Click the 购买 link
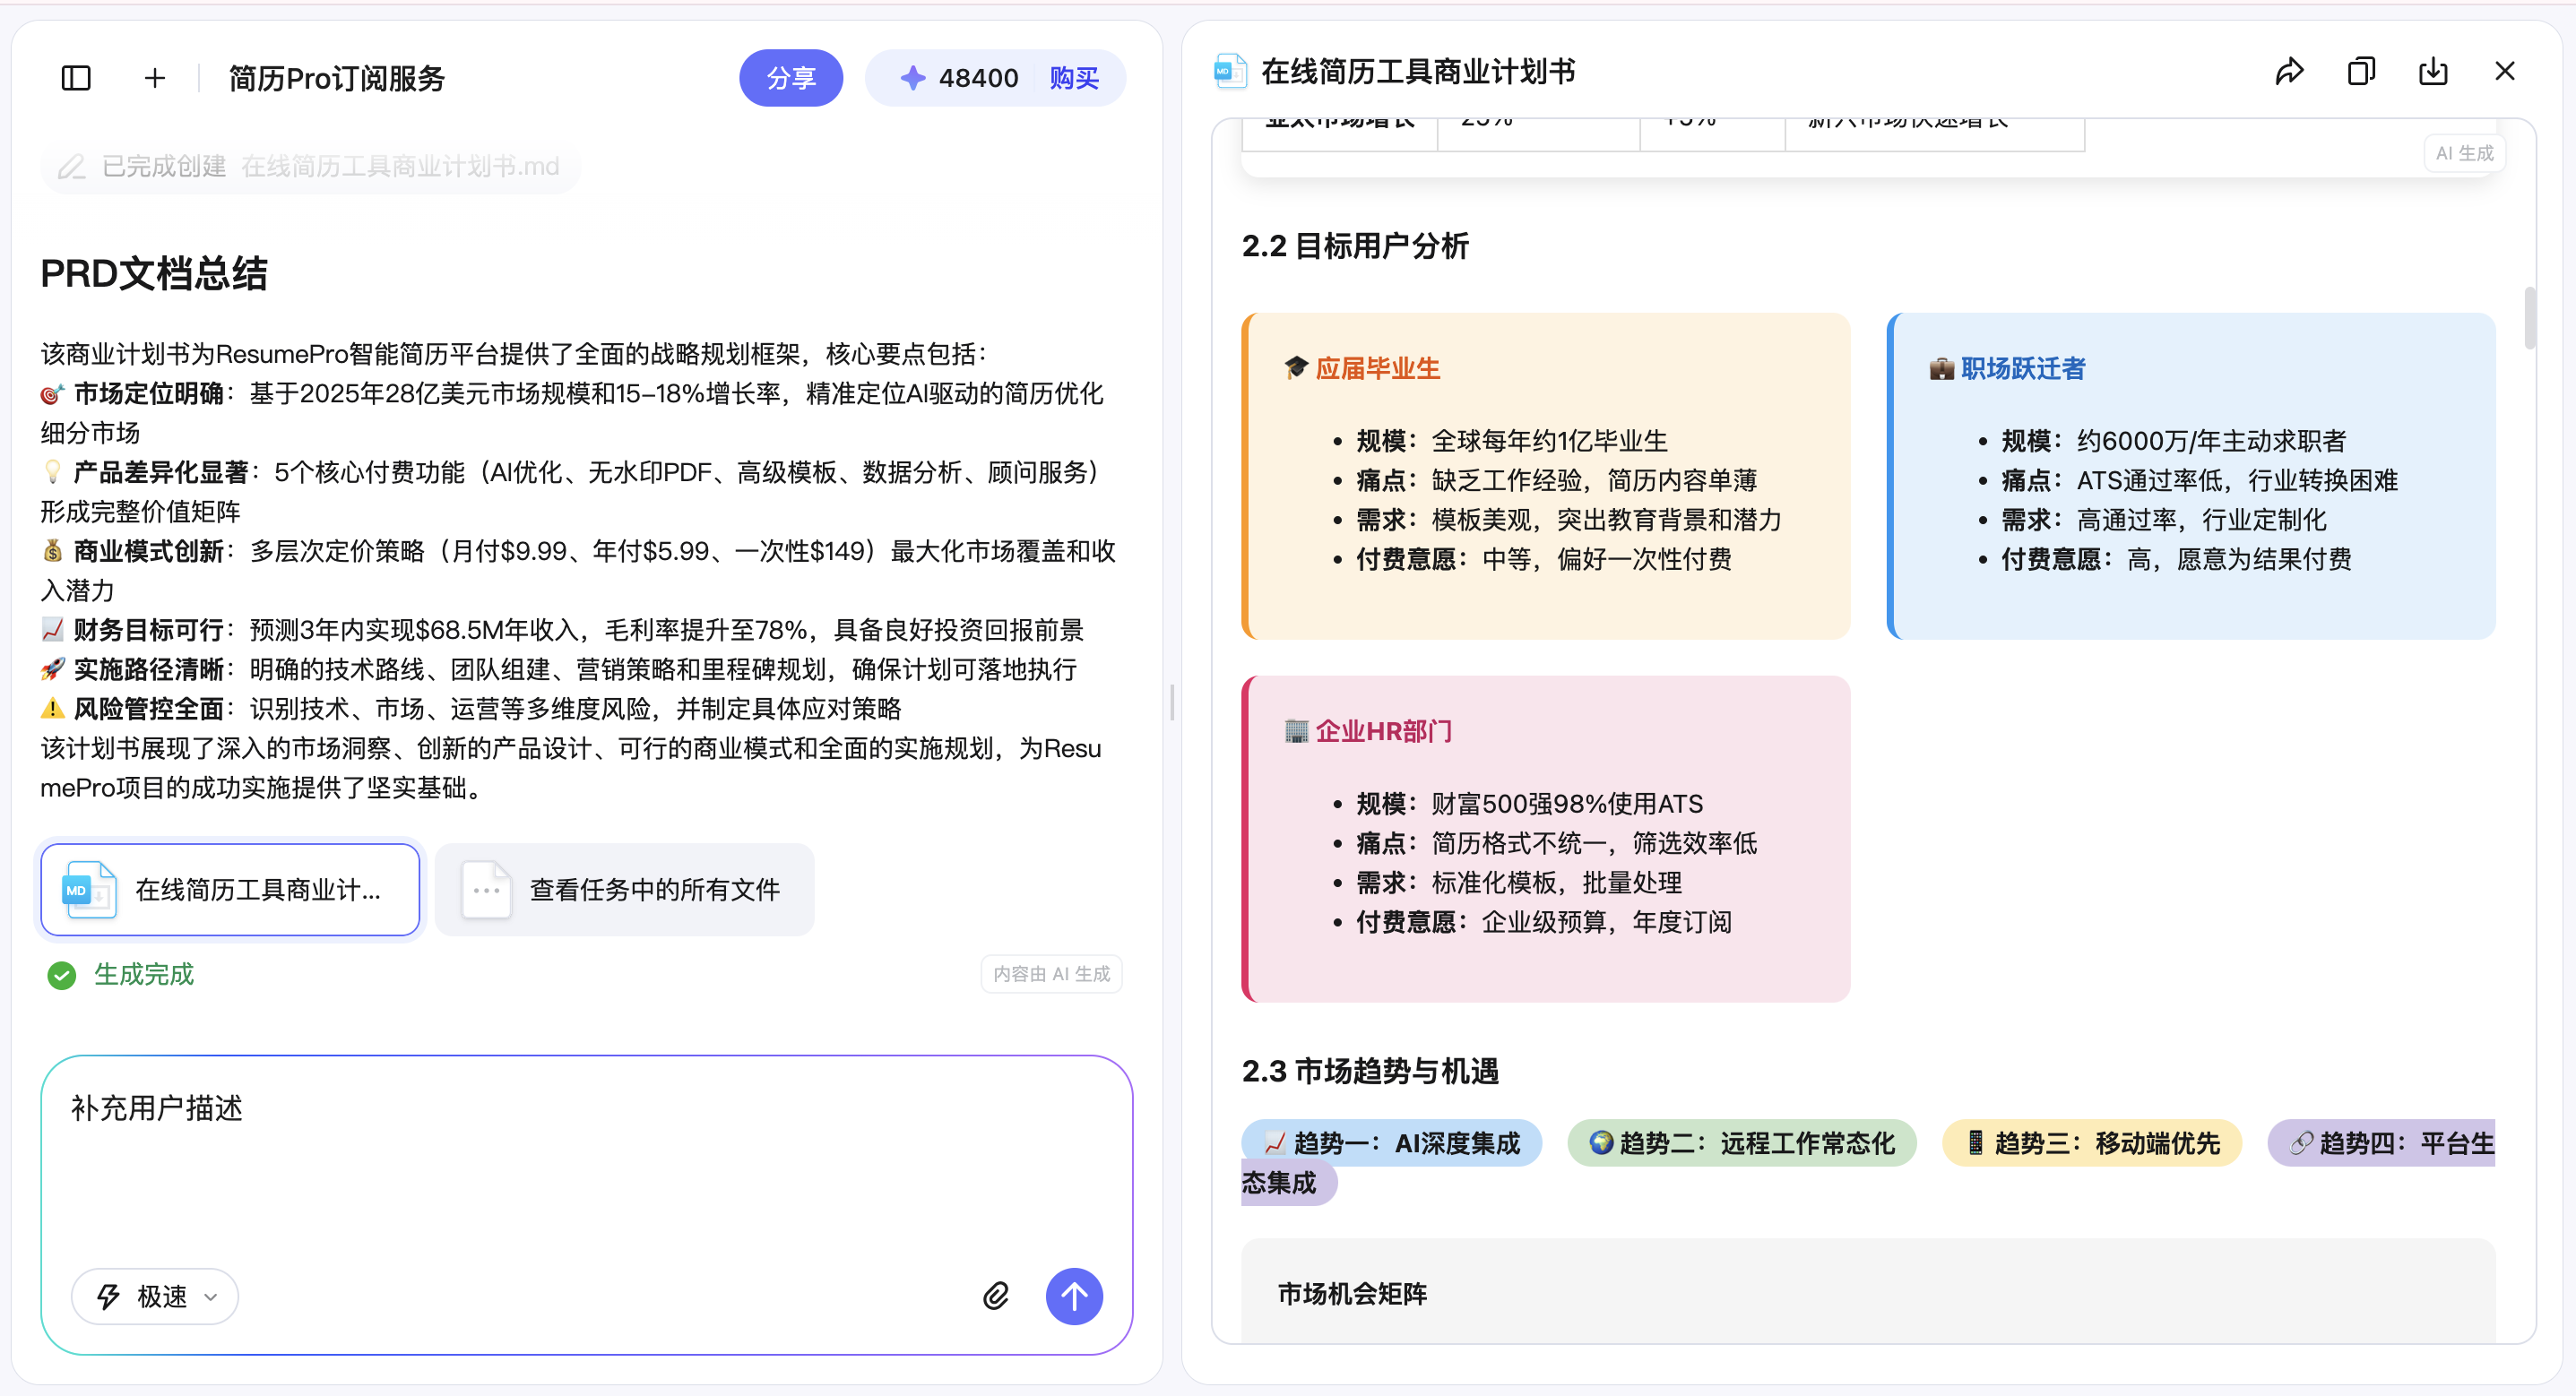Viewport: 2576px width, 1396px height. 1074,78
